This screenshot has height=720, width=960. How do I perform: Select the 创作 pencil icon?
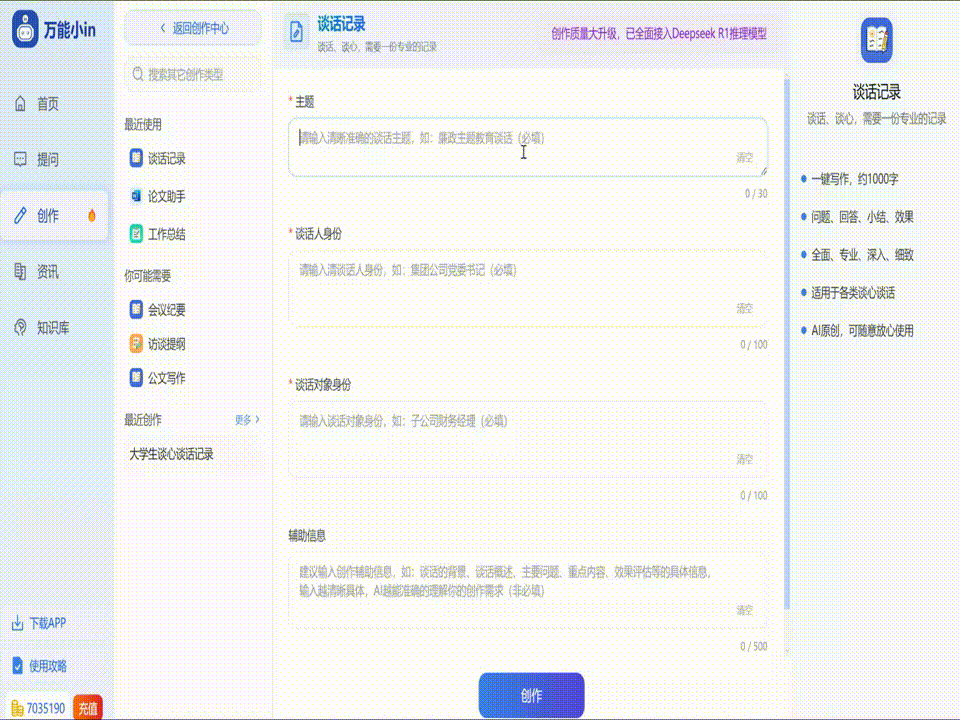click(20, 215)
